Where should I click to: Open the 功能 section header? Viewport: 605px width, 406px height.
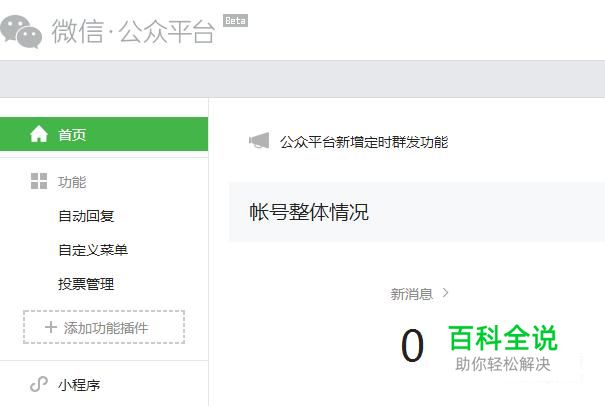point(72,182)
